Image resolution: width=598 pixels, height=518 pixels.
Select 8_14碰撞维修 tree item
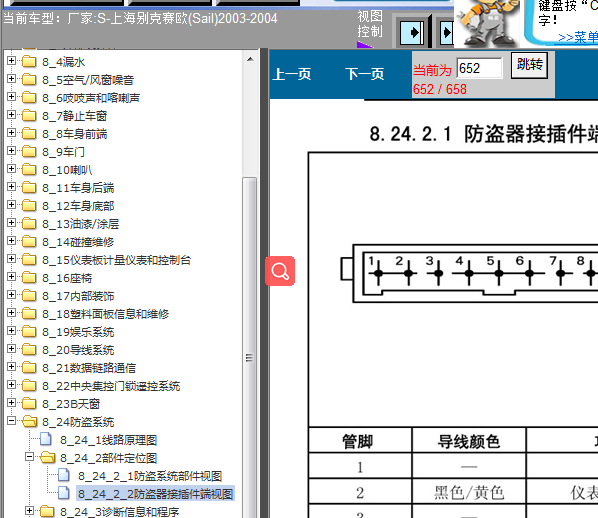click(x=78, y=242)
